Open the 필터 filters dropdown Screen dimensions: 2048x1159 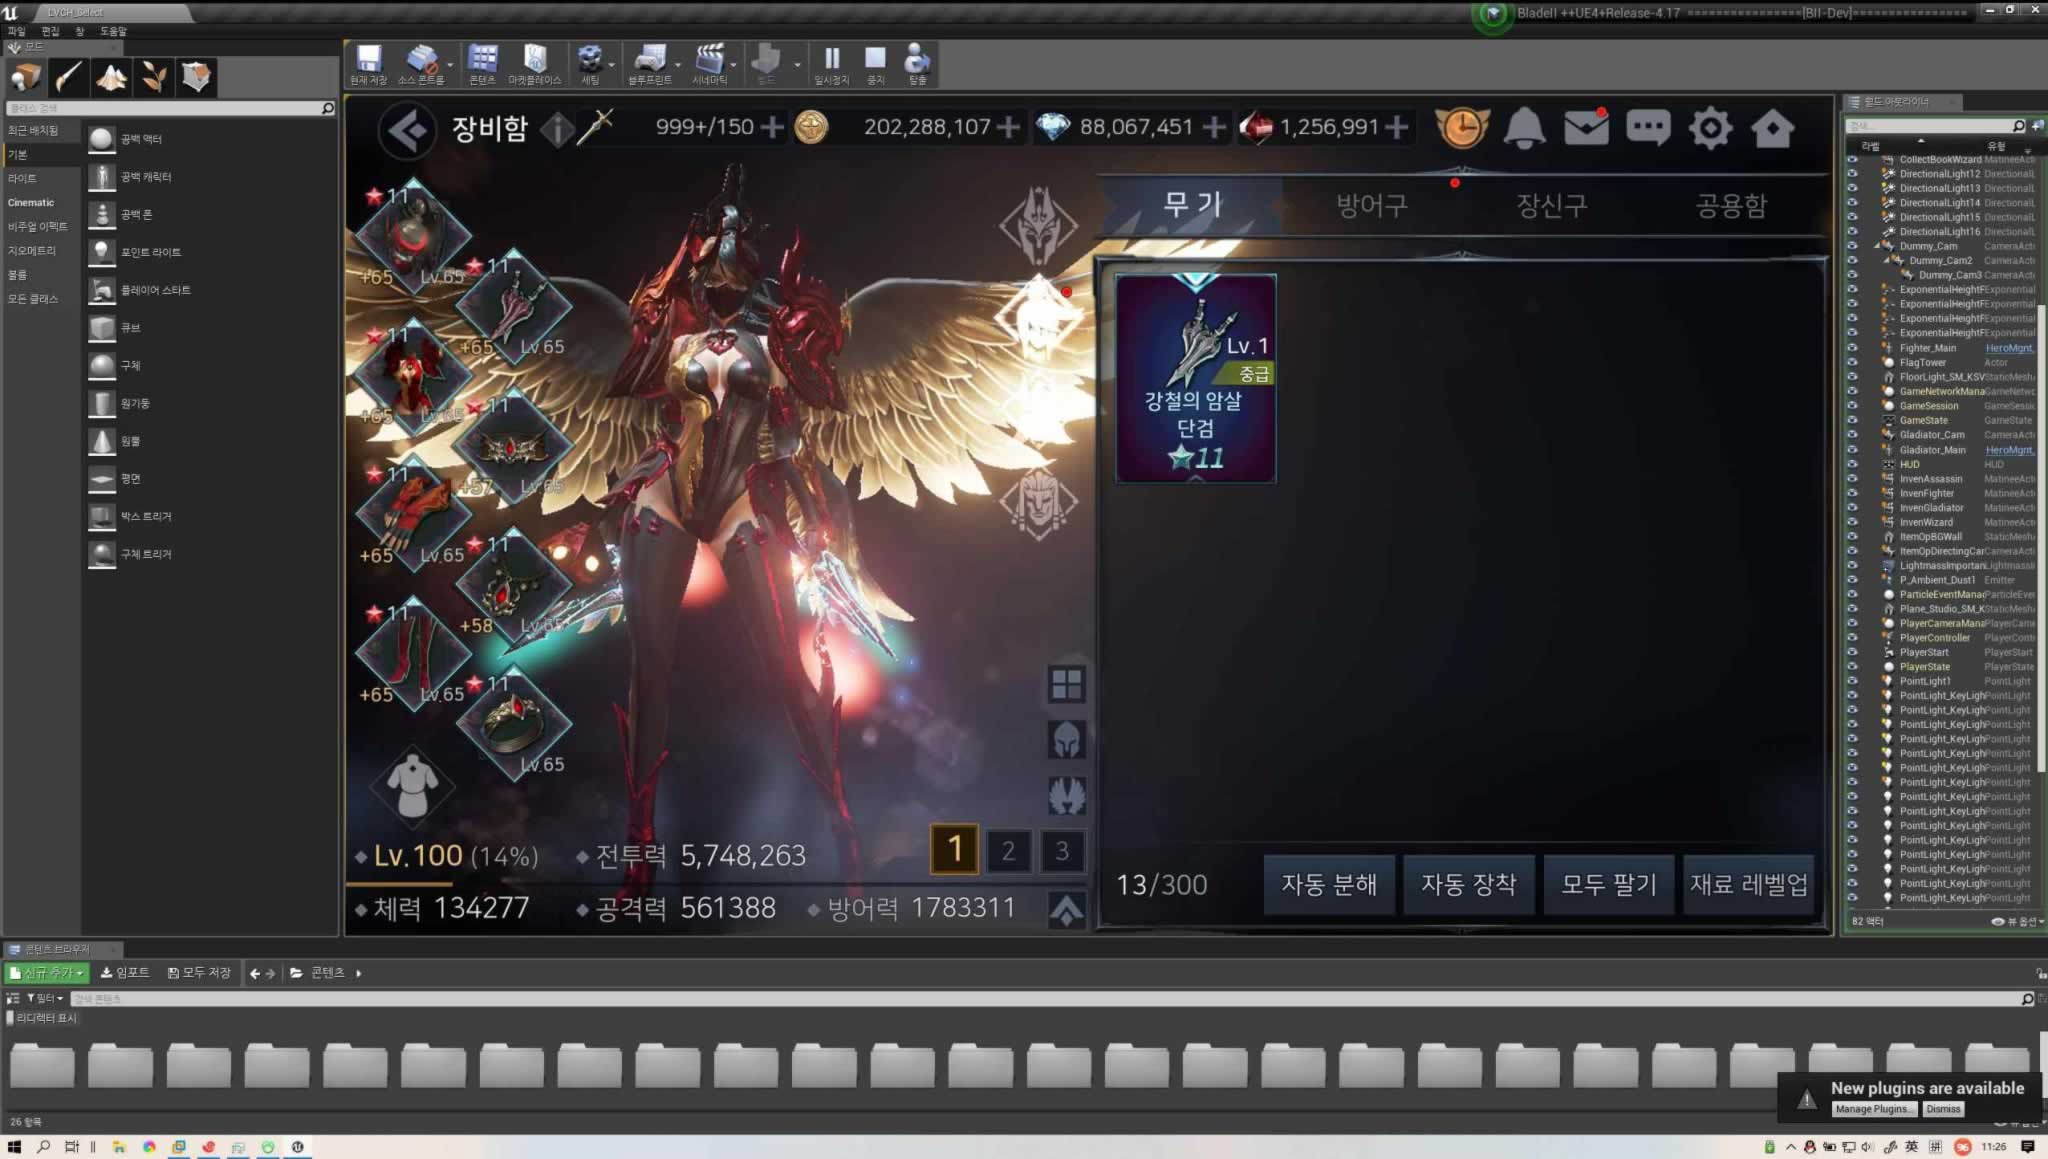tap(45, 998)
